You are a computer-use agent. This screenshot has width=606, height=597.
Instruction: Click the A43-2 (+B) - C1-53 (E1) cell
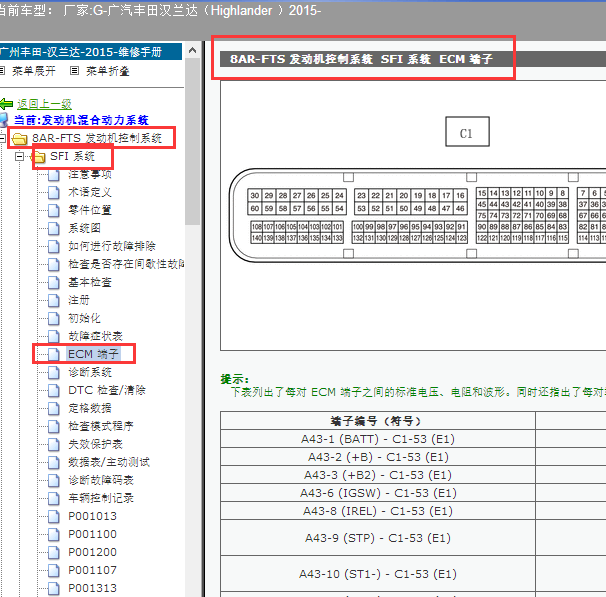click(x=378, y=457)
